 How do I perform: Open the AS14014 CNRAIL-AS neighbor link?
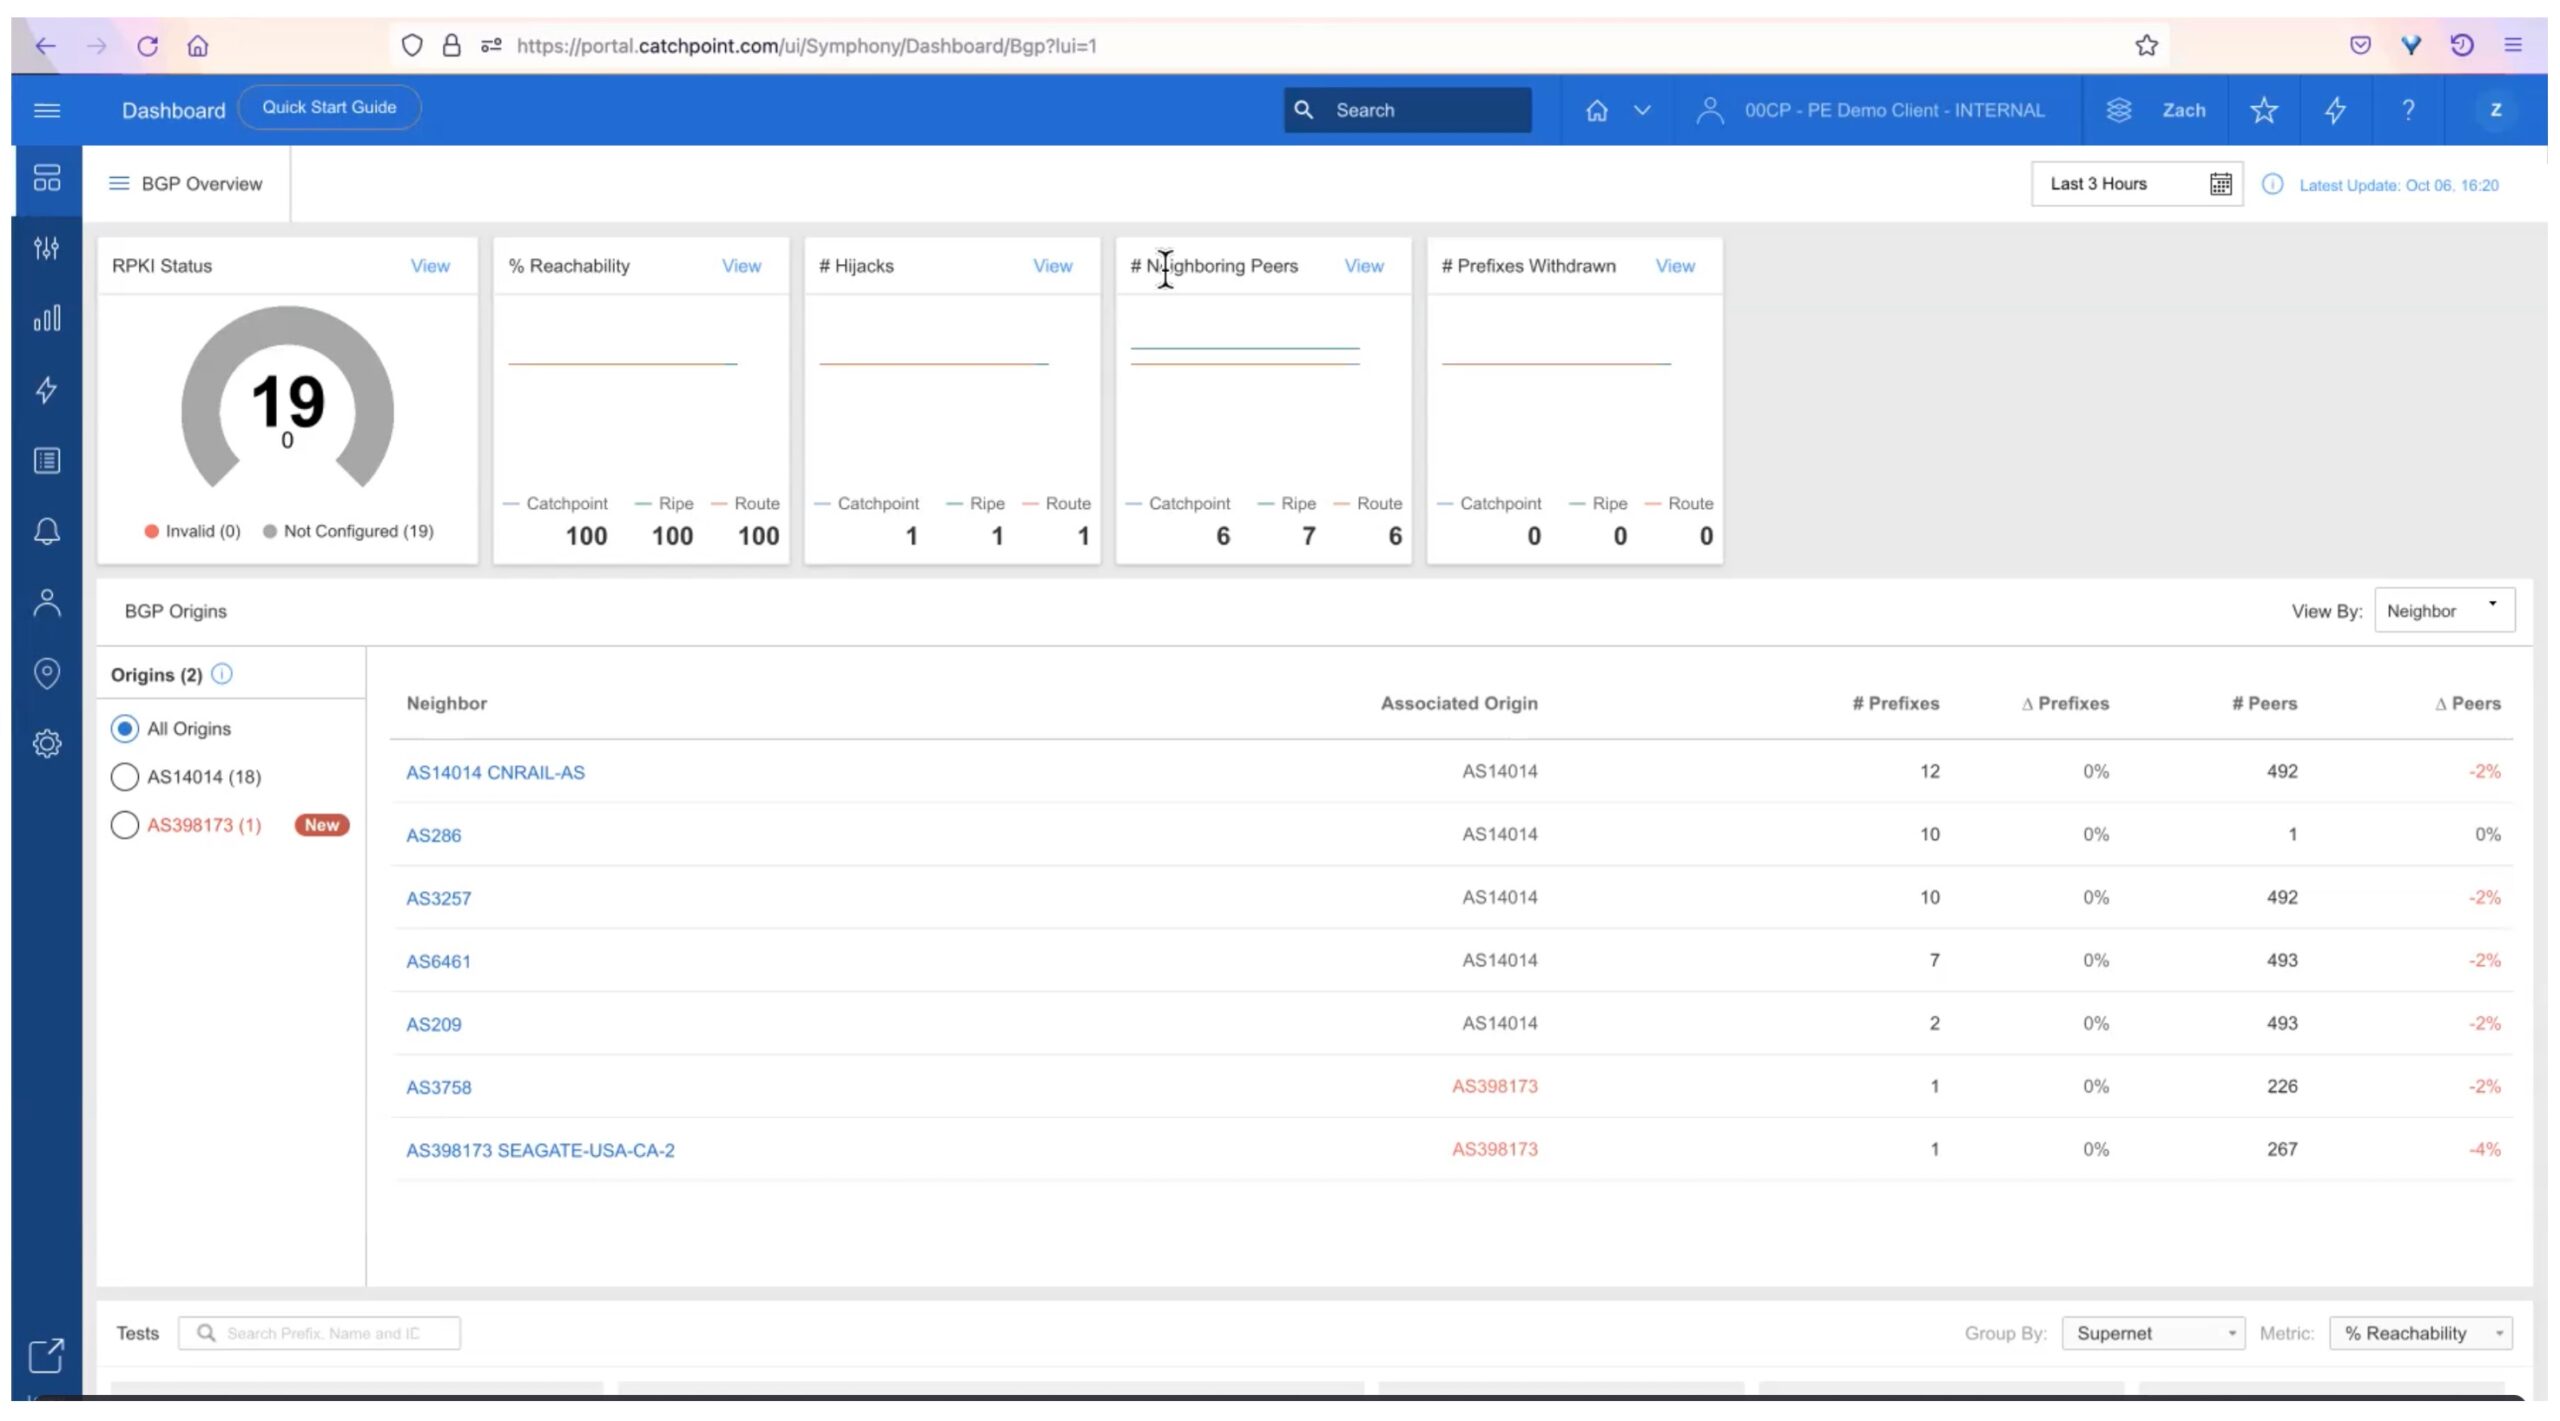click(x=495, y=772)
